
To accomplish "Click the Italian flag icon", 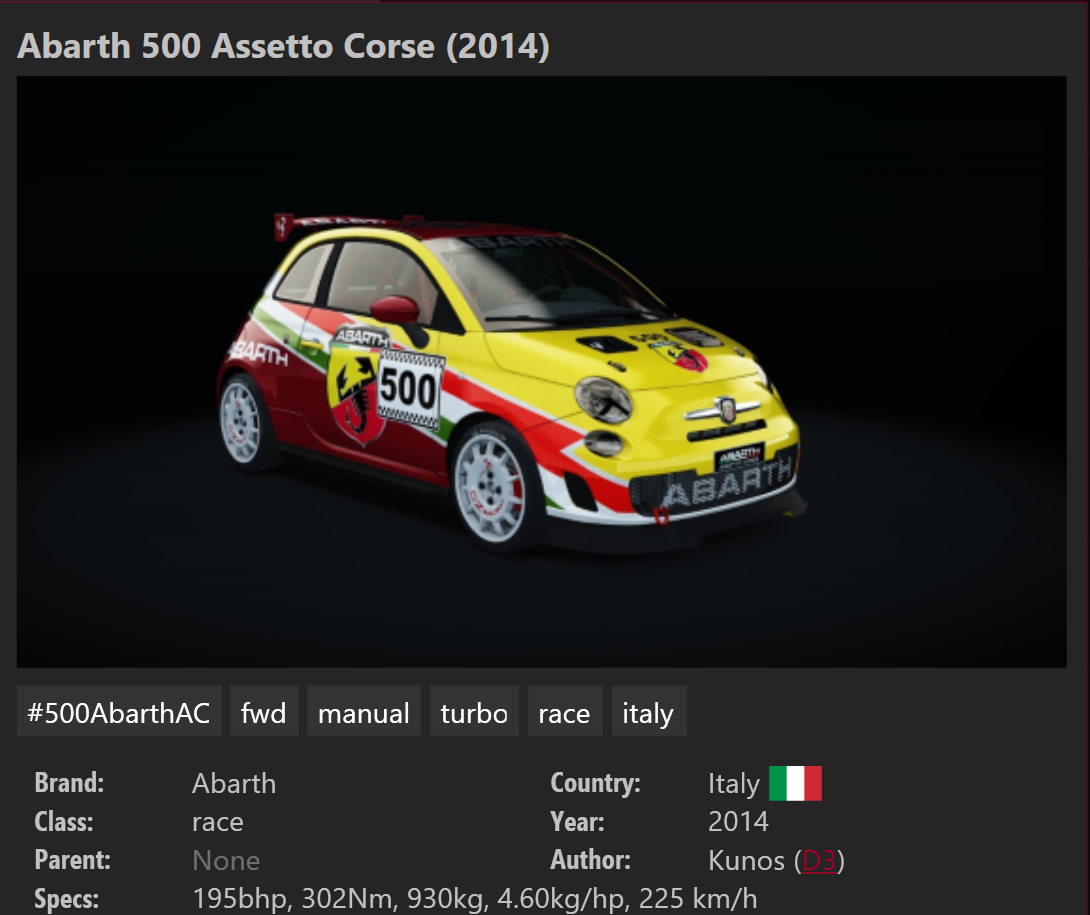I will pyautogui.click(x=795, y=784).
